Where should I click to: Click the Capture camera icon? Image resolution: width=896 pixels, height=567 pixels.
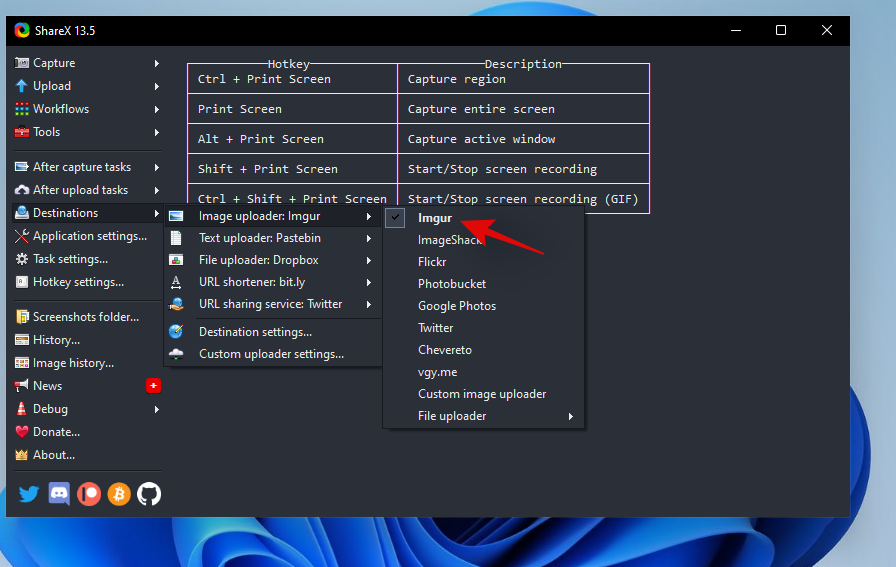(x=22, y=63)
